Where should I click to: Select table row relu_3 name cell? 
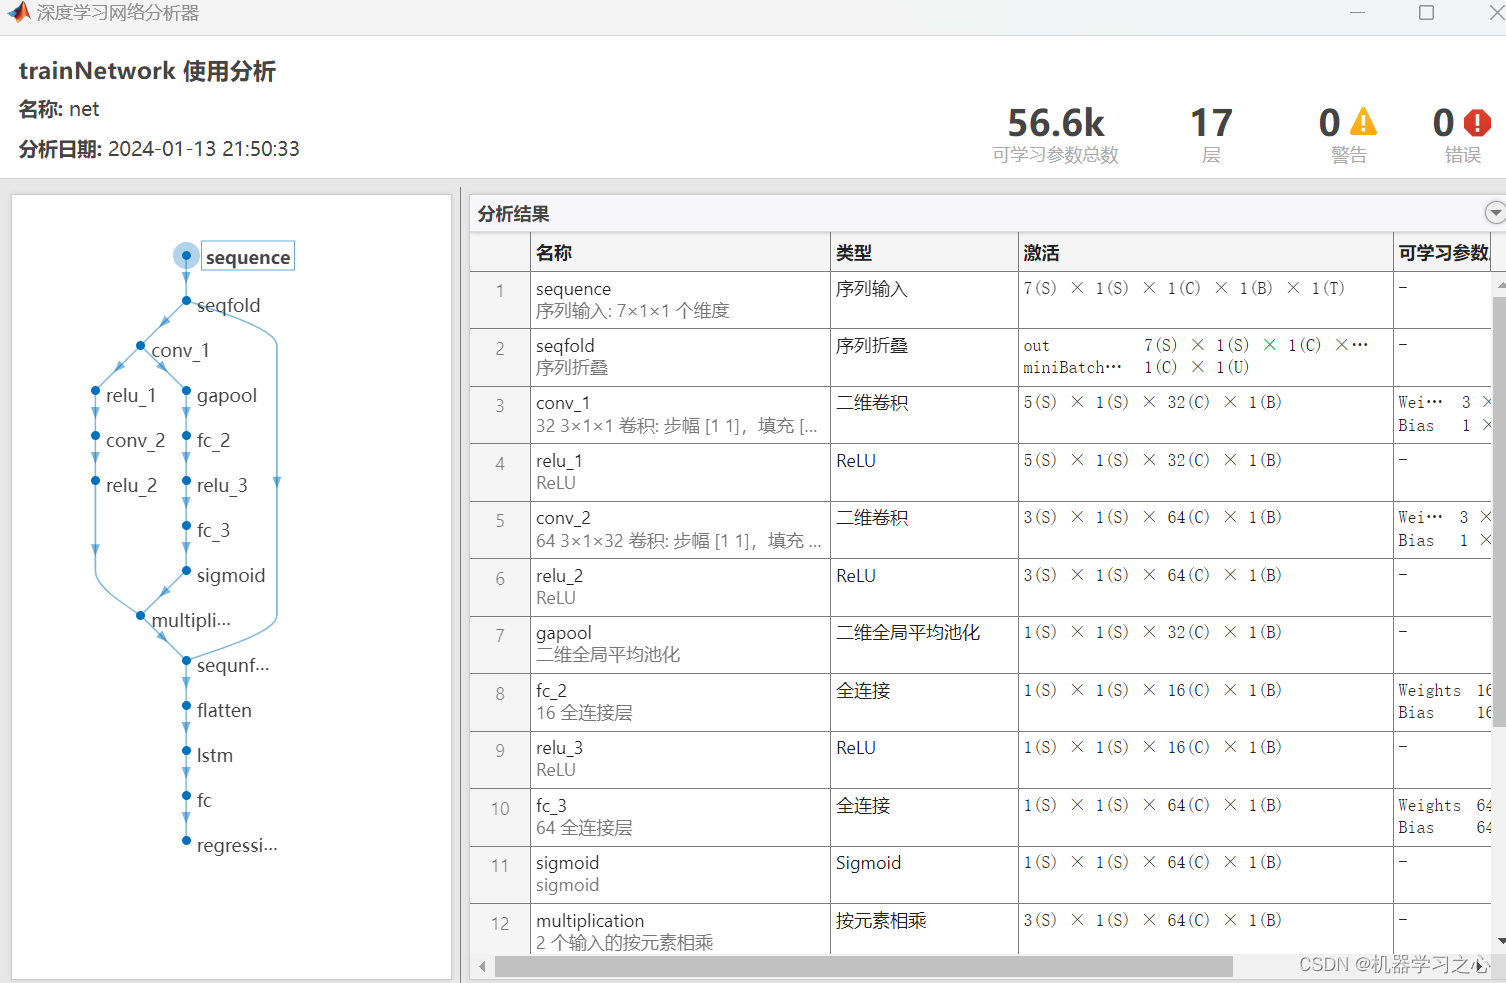[680, 760]
